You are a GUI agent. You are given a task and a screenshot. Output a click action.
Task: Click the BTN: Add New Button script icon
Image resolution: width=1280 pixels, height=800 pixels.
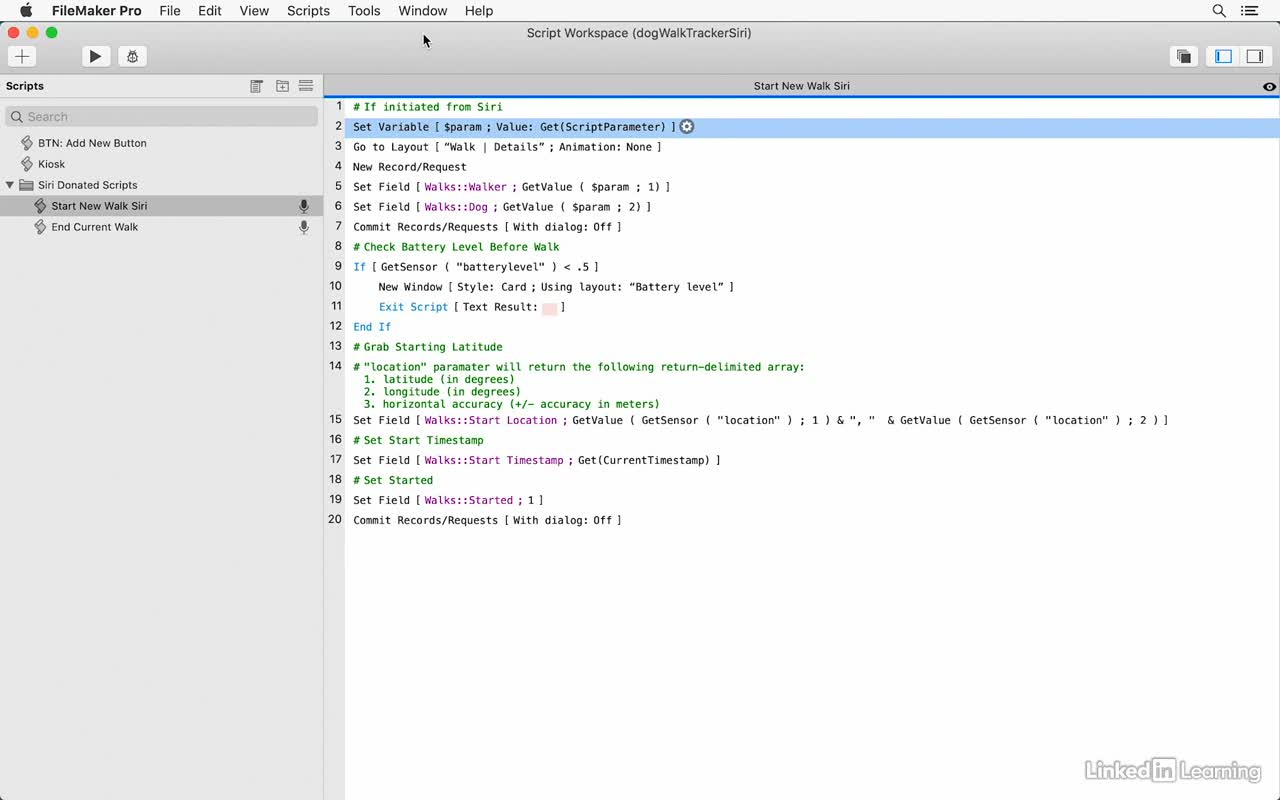[x=27, y=143]
